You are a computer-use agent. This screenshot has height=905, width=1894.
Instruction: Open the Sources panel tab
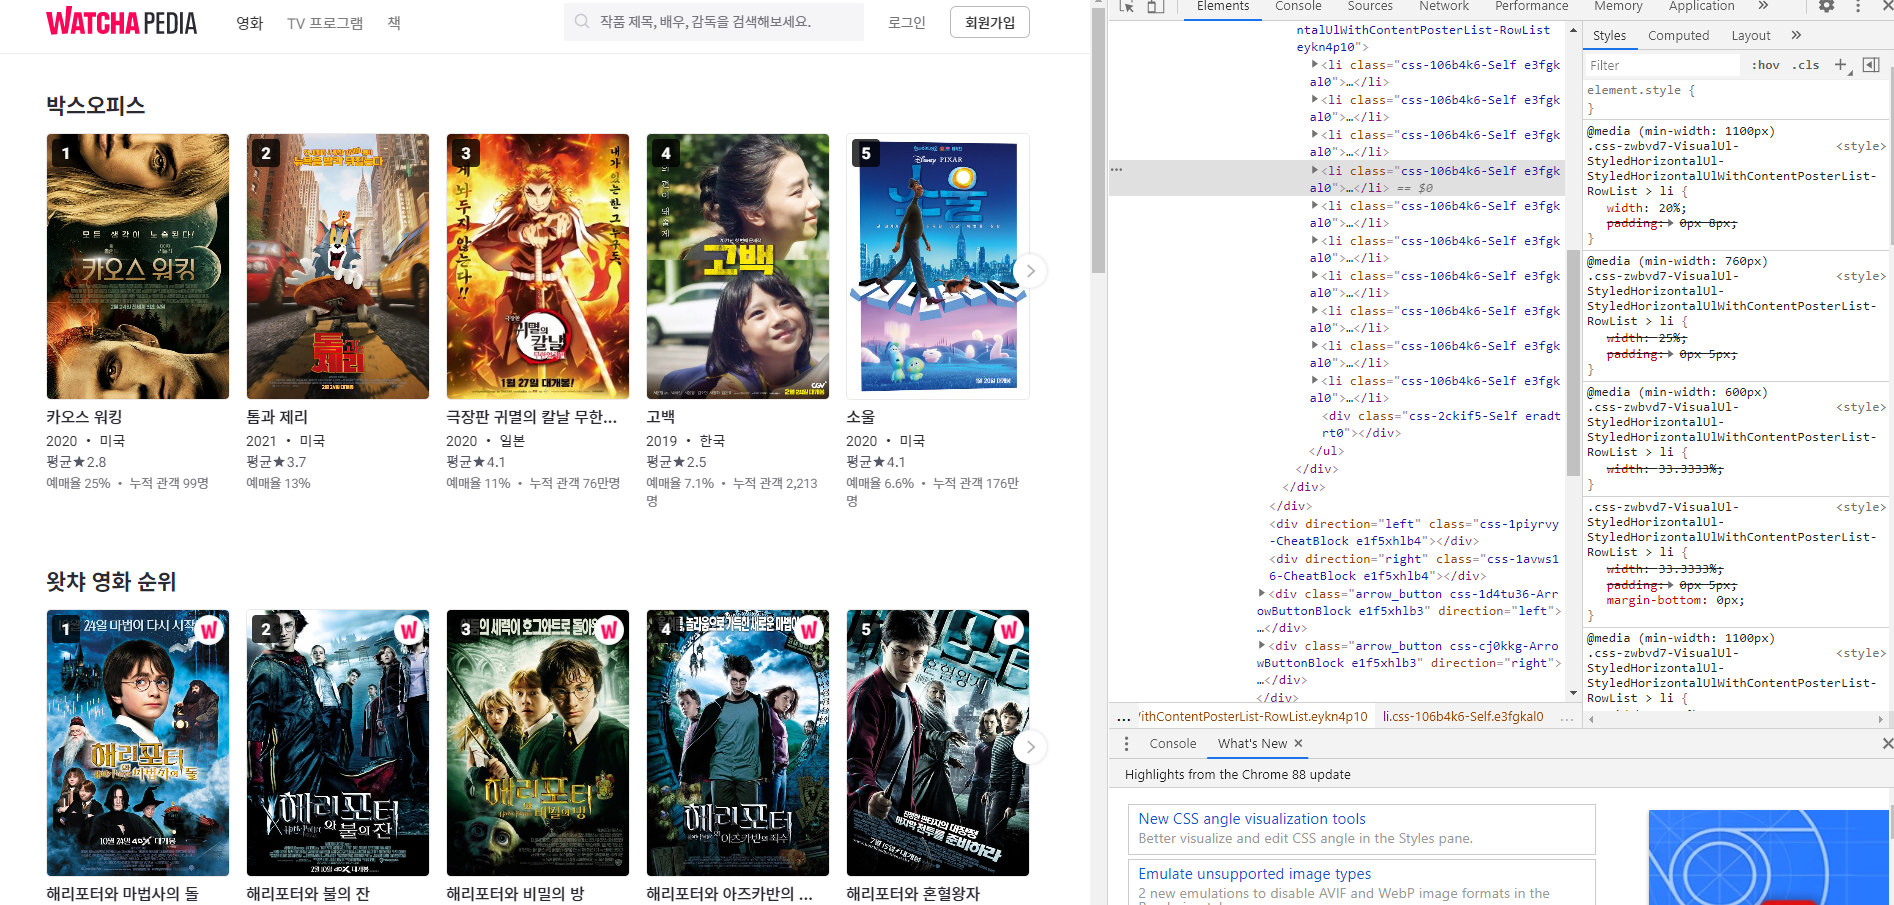coord(1370,6)
